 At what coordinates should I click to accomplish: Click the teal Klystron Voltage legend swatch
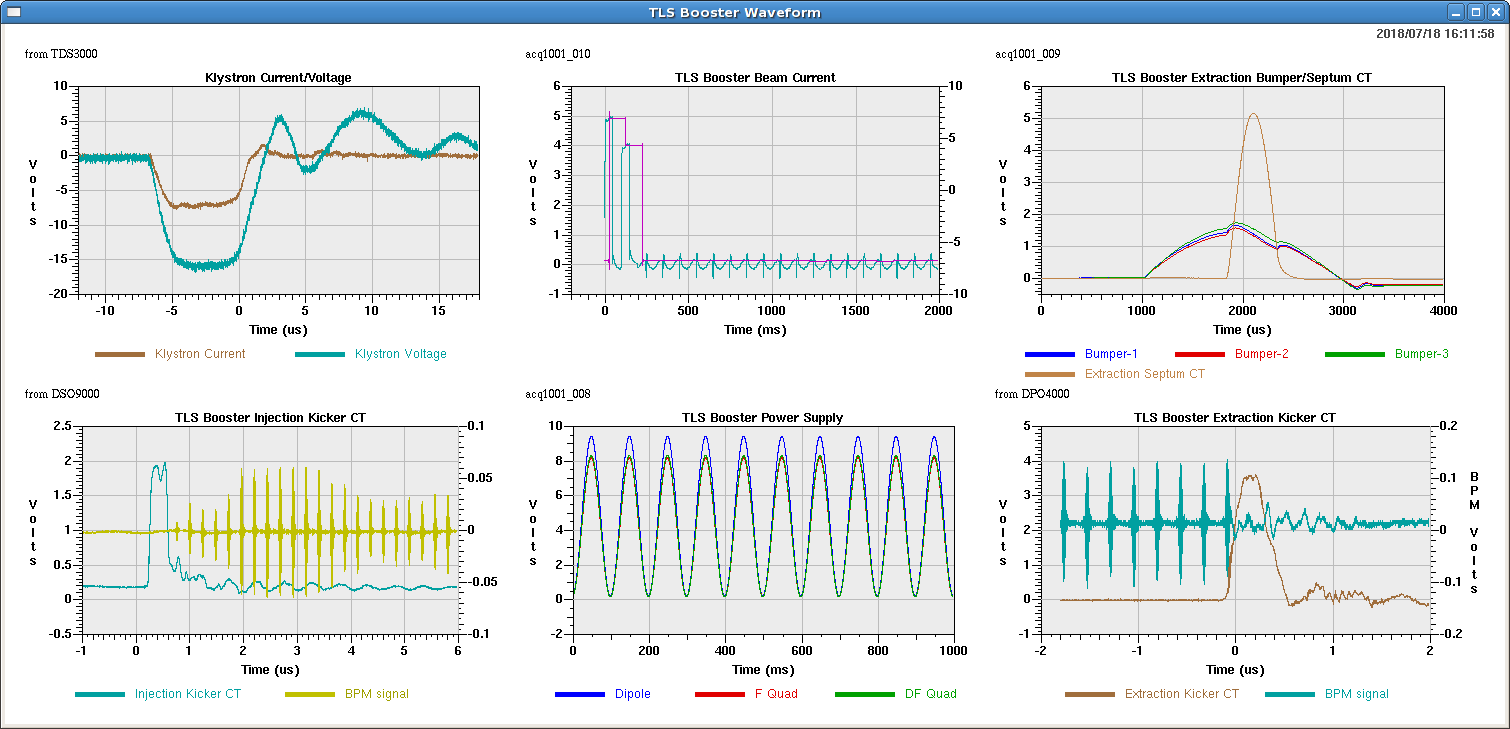(320, 354)
